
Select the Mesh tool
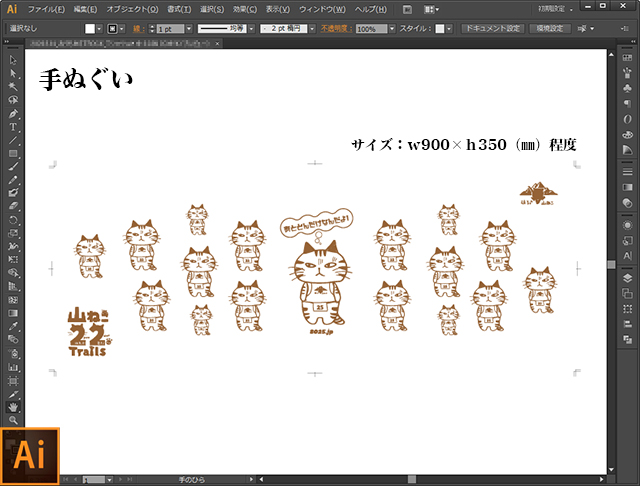tap(13, 300)
